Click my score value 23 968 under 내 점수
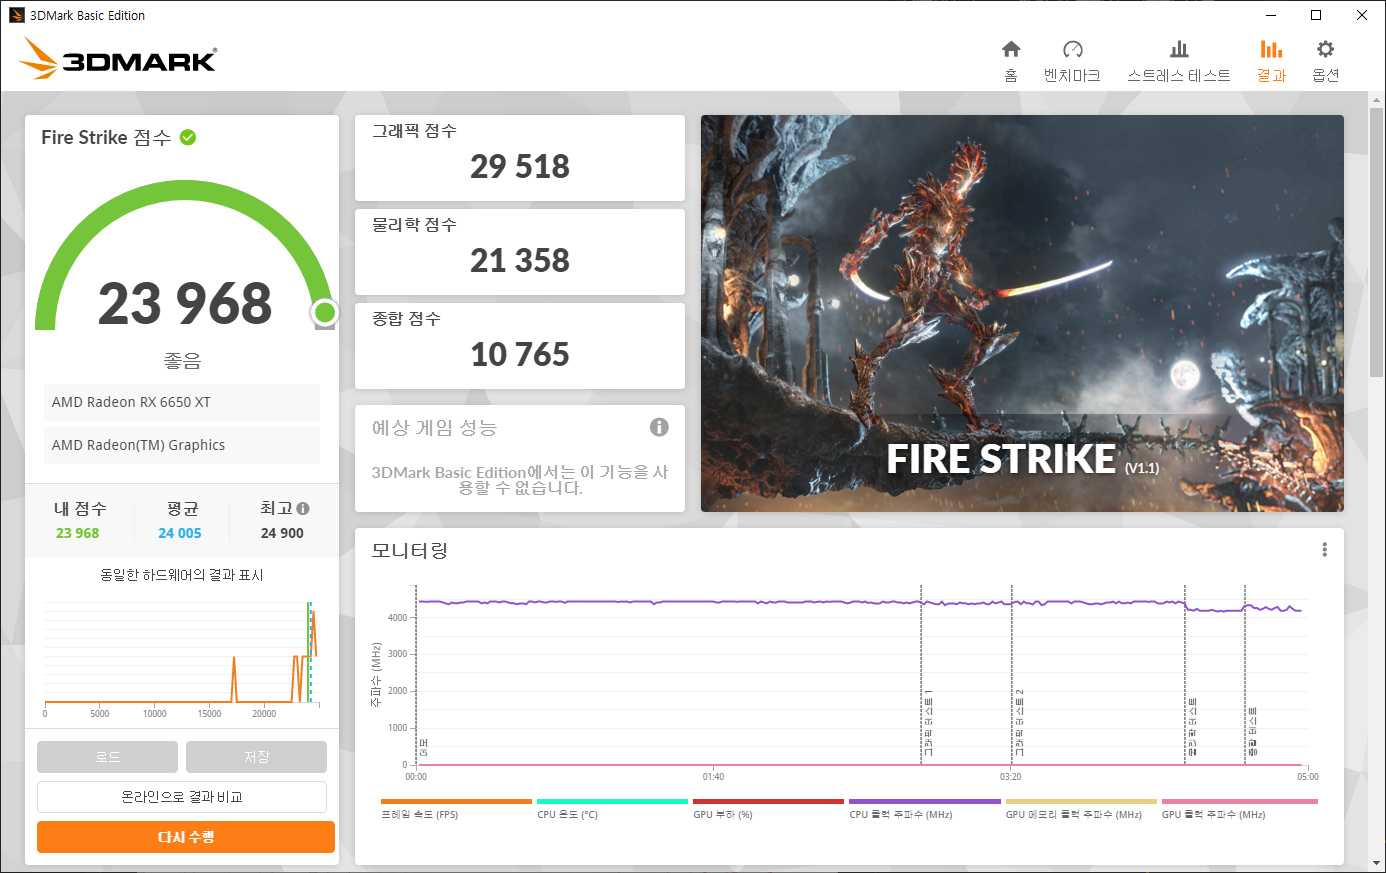1386x873 pixels. [x=78, y=533]
